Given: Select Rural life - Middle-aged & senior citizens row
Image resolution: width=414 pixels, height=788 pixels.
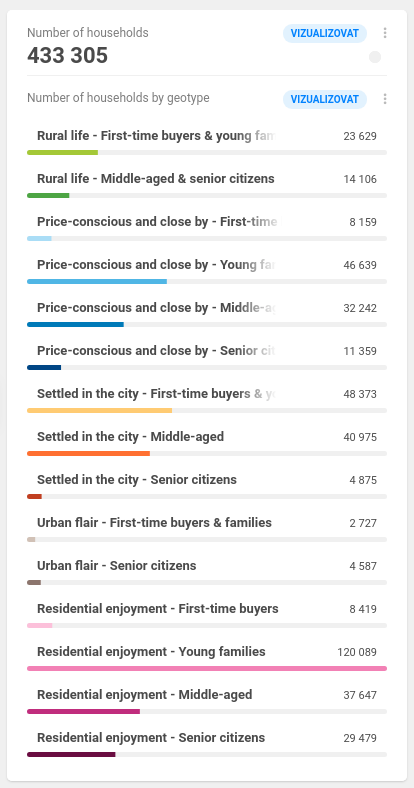Looking at the screenshot, I should coord(207,184).
